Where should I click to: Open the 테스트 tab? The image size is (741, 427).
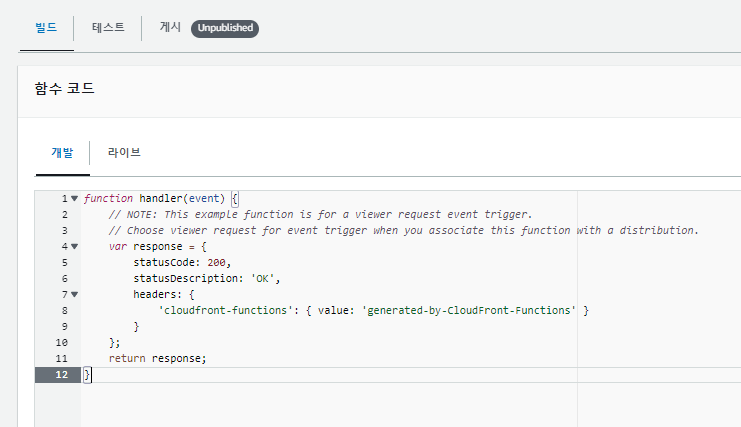pos(108,27)
